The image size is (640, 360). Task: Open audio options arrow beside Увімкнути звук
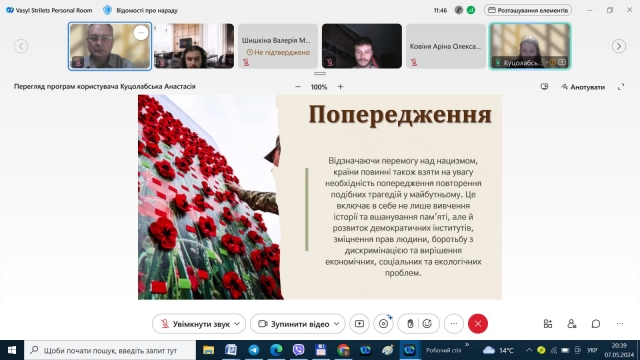point(237,324)
